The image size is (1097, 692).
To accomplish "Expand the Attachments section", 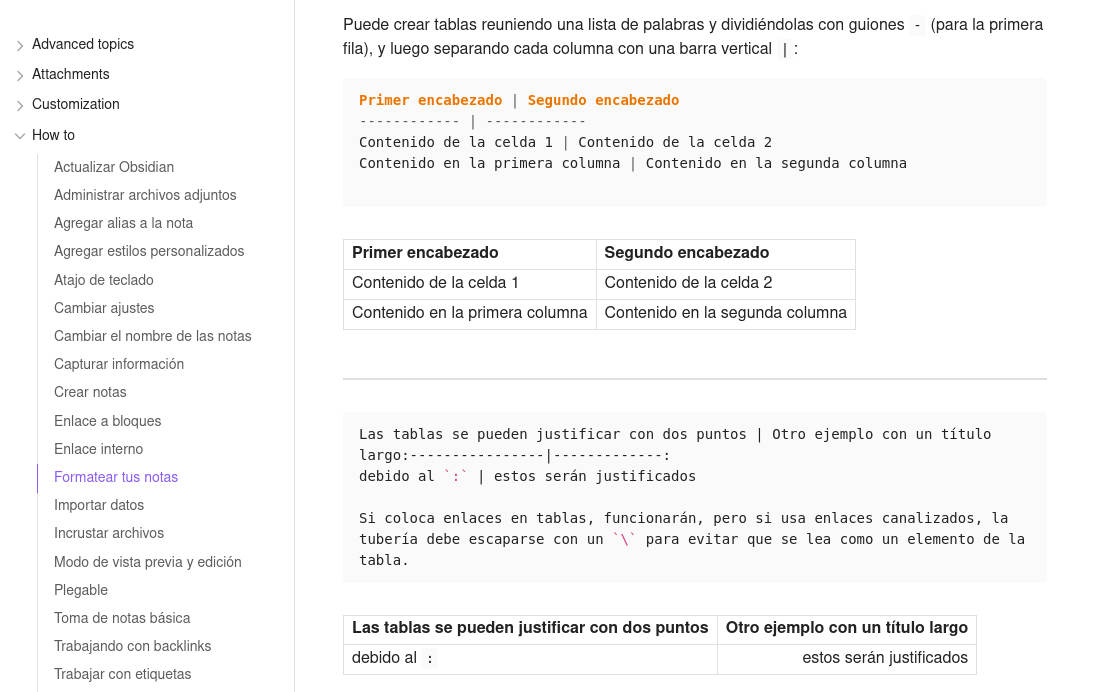I will click(x=71, y=74).
